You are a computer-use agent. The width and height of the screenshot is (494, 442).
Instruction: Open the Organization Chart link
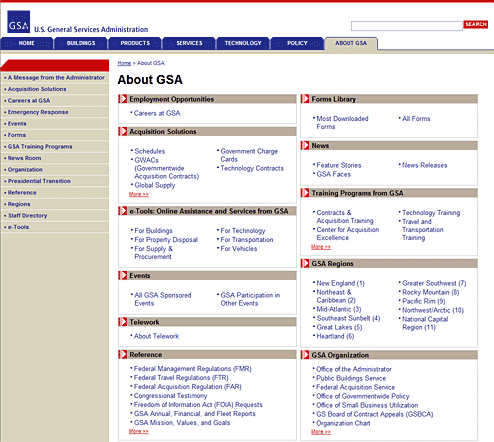coord(343,423)
